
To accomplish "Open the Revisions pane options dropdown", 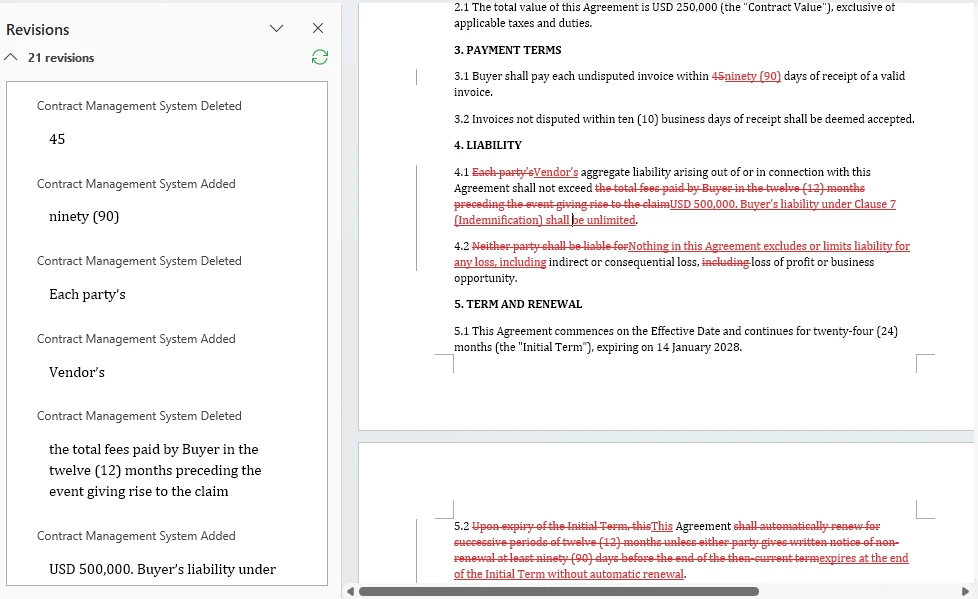I will click(x=276, y=28).
